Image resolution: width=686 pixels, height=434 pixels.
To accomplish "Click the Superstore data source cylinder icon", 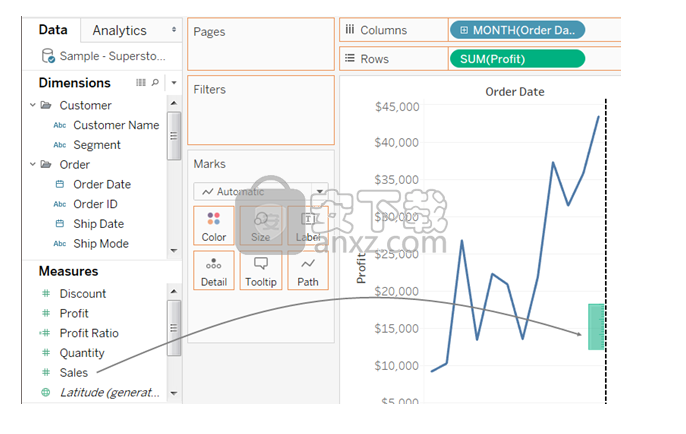I will point(48,56).
